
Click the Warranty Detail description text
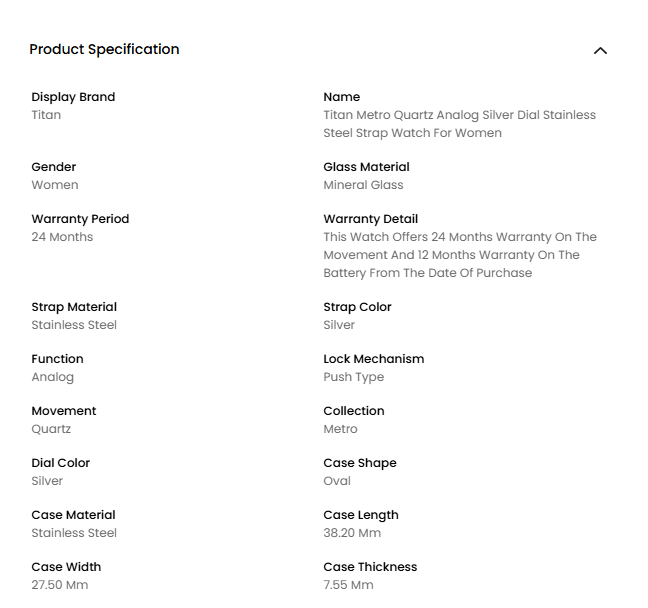coord(460,255)
